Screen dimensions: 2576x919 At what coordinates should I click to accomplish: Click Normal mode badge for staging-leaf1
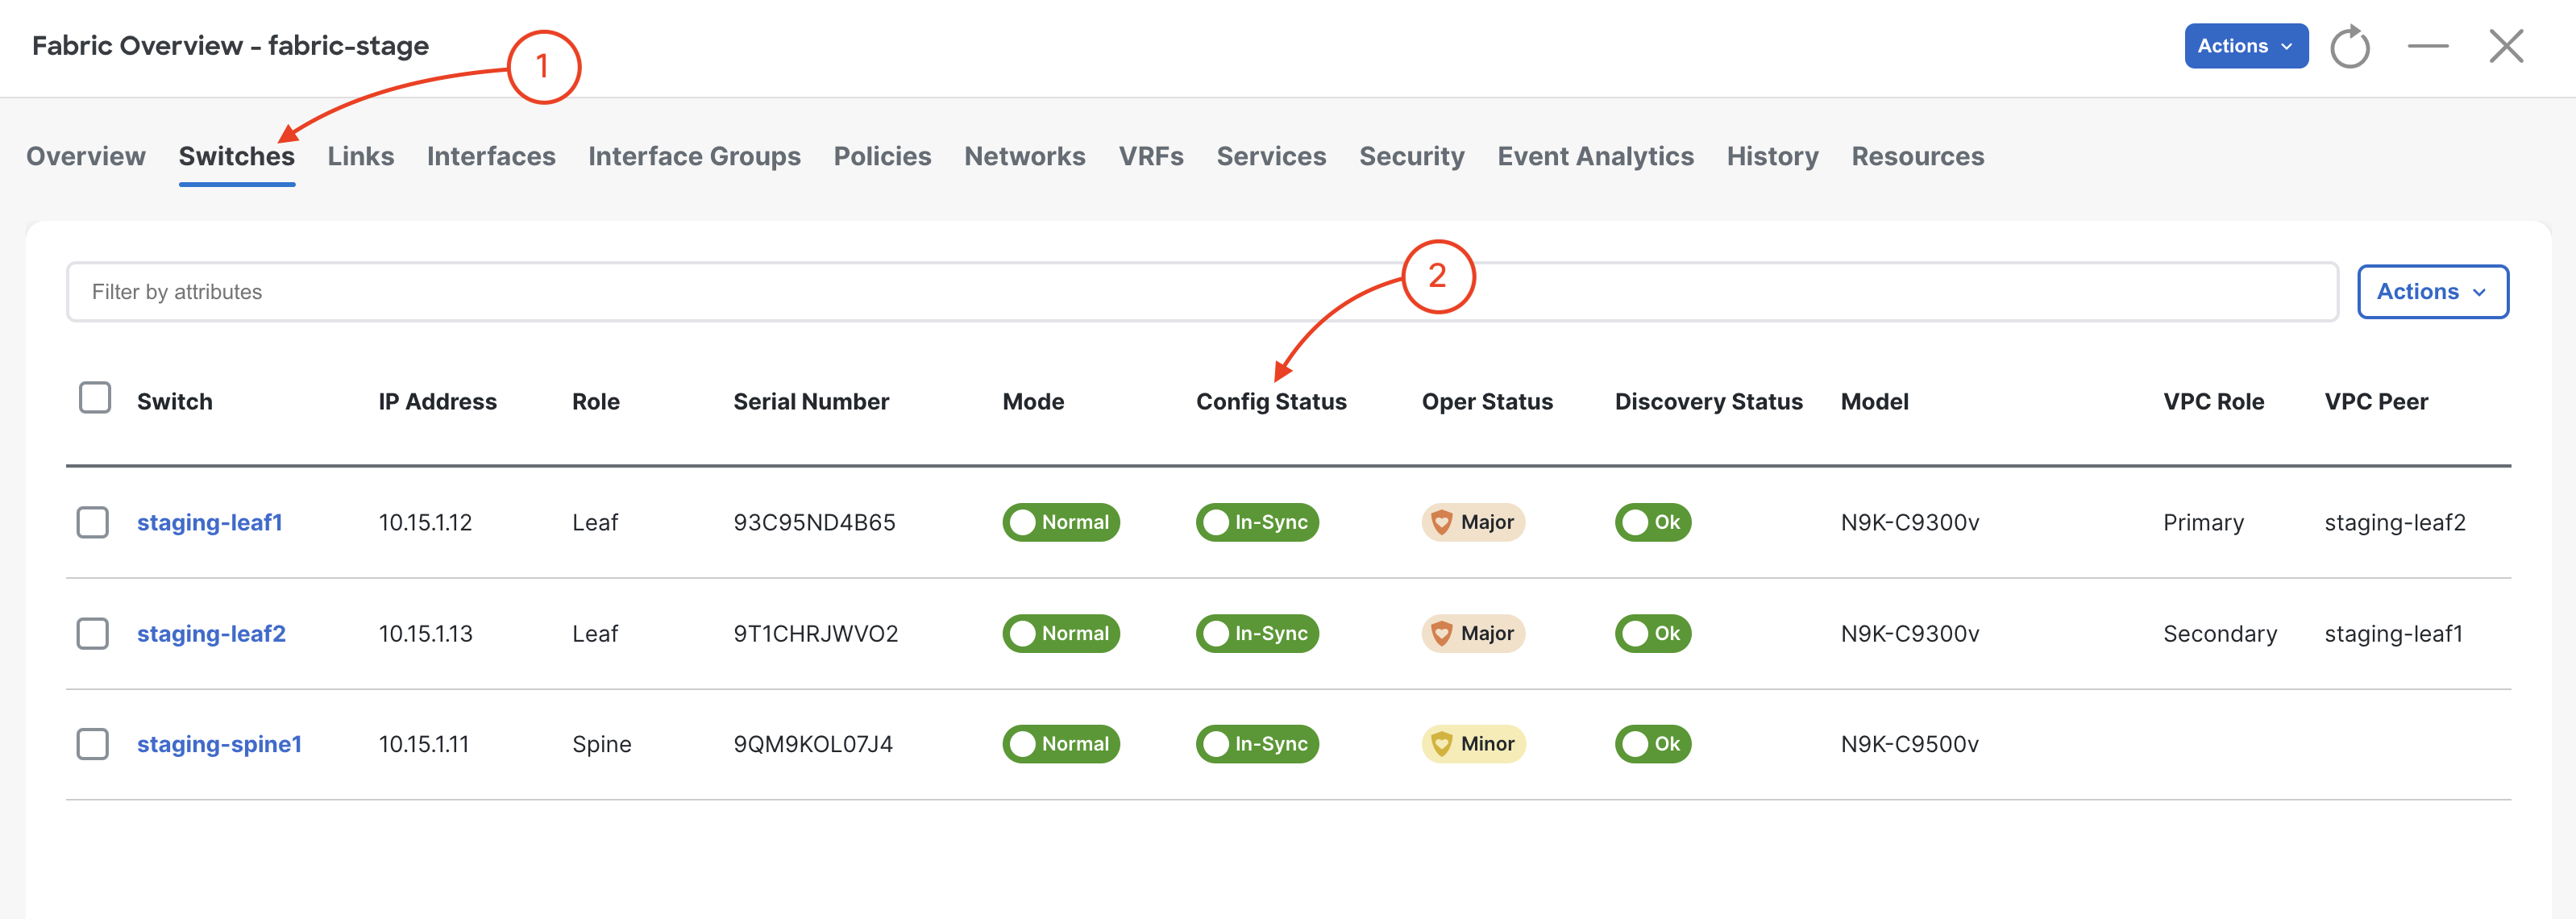tap(1061, 522)
